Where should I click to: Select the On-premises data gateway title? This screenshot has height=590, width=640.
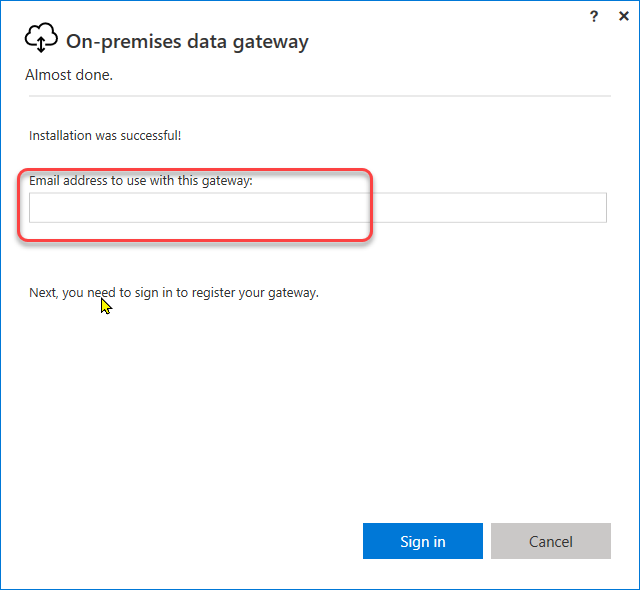(187, 42)
